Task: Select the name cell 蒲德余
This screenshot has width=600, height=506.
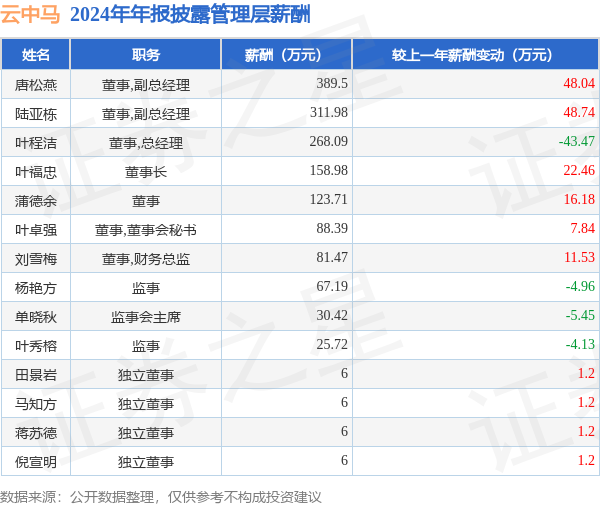Action: pyautogui.click(x=36, y=201)
